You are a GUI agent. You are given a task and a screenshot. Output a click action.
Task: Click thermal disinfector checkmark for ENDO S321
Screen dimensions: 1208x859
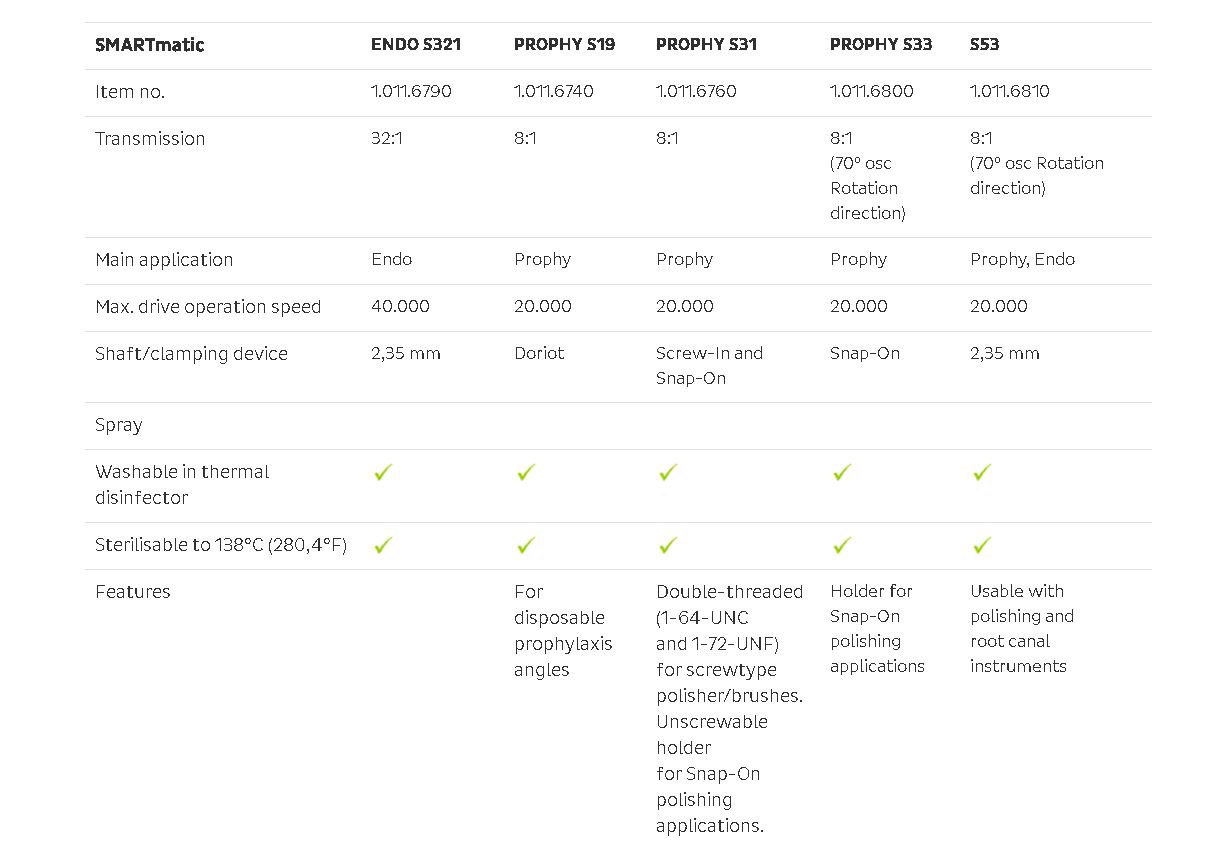coord(383,472)
